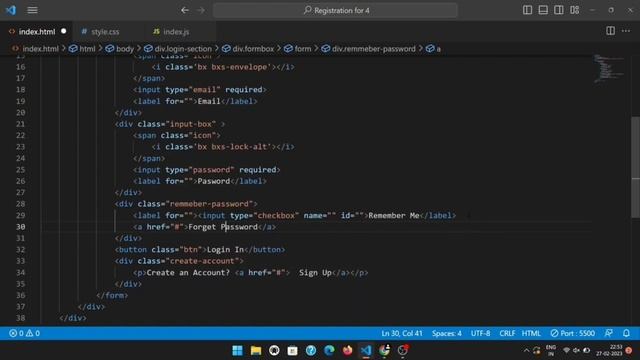Click line number 21 in the gutter
Image resolution: width=640 pixels, height=360 pixels.
click(20, 124)
